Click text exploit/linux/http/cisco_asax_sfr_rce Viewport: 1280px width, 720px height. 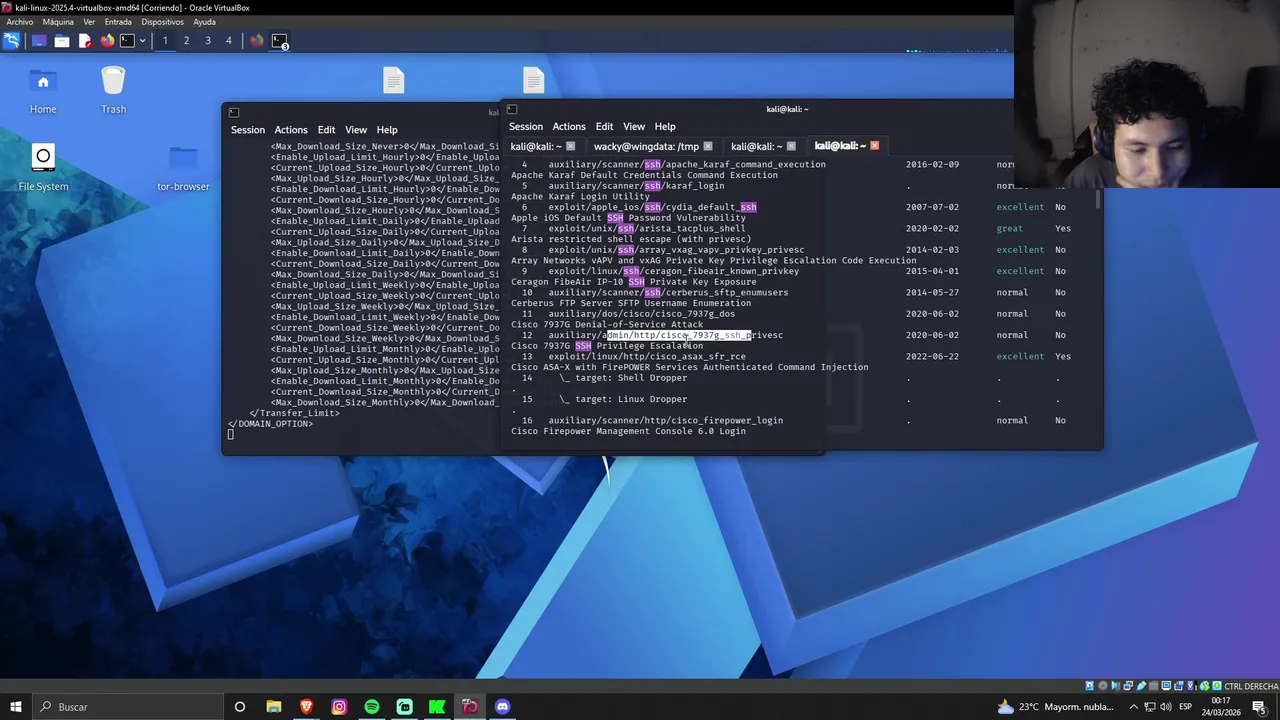647,356
